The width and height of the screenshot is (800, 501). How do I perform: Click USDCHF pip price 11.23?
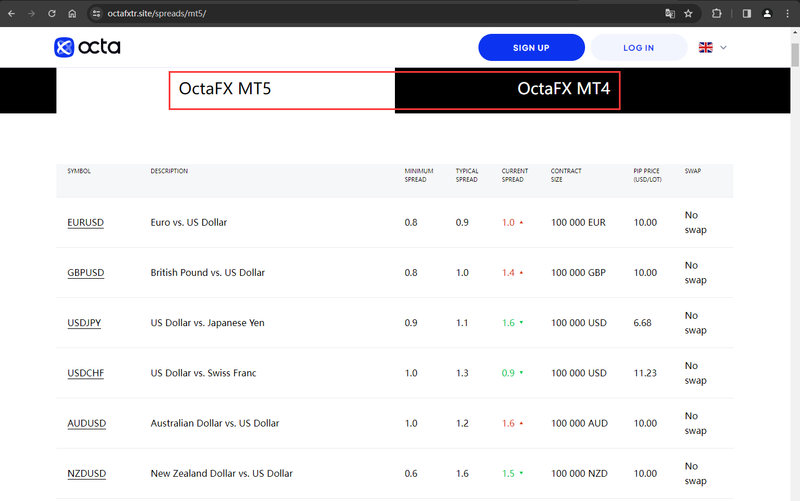pyautogui.click(x=645, y=373)
